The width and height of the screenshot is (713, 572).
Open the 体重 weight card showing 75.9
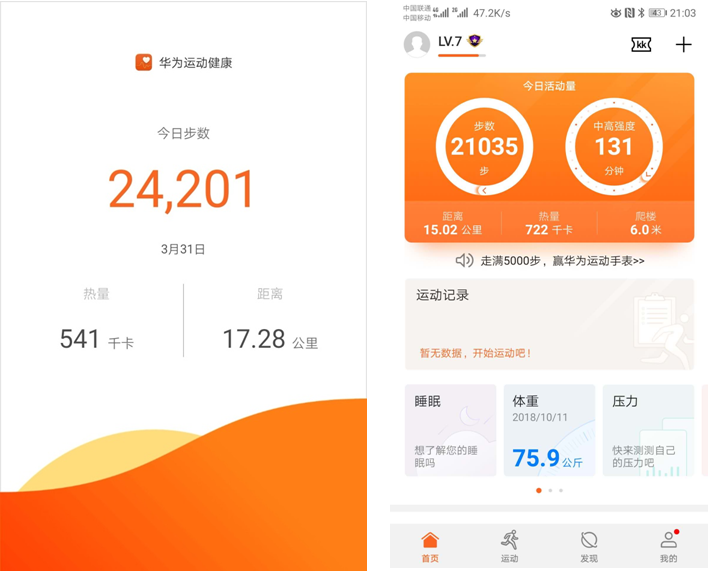coord(549,430)
